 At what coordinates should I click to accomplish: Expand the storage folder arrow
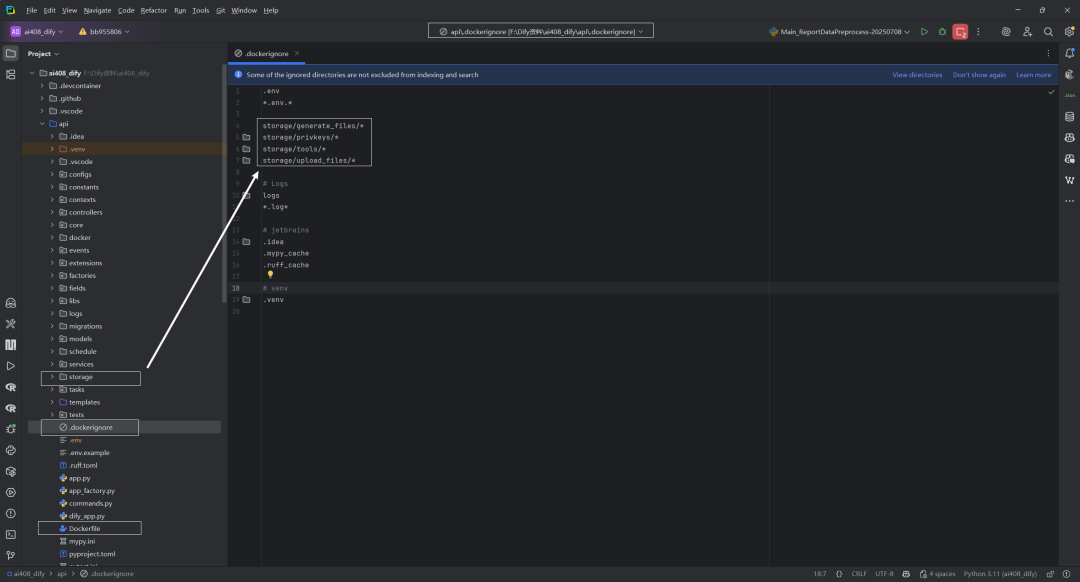pos(52,377)
